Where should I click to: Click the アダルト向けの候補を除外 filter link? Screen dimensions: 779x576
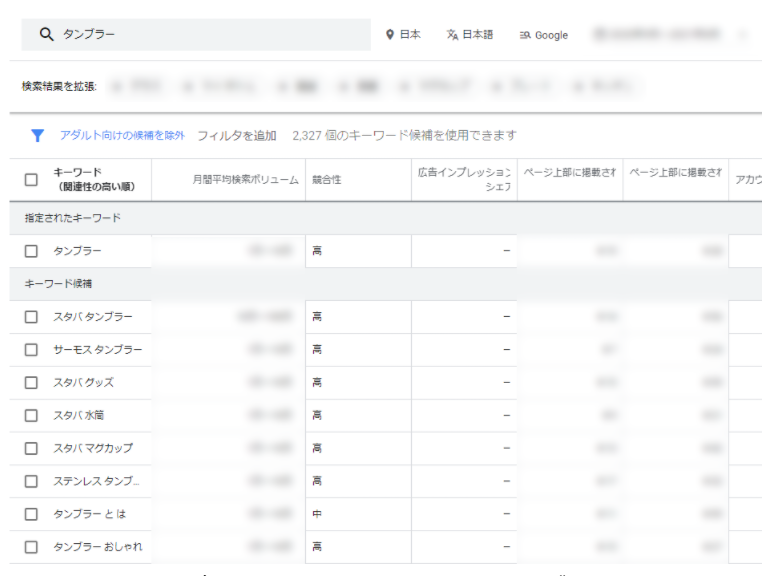(x=122, y=135)
